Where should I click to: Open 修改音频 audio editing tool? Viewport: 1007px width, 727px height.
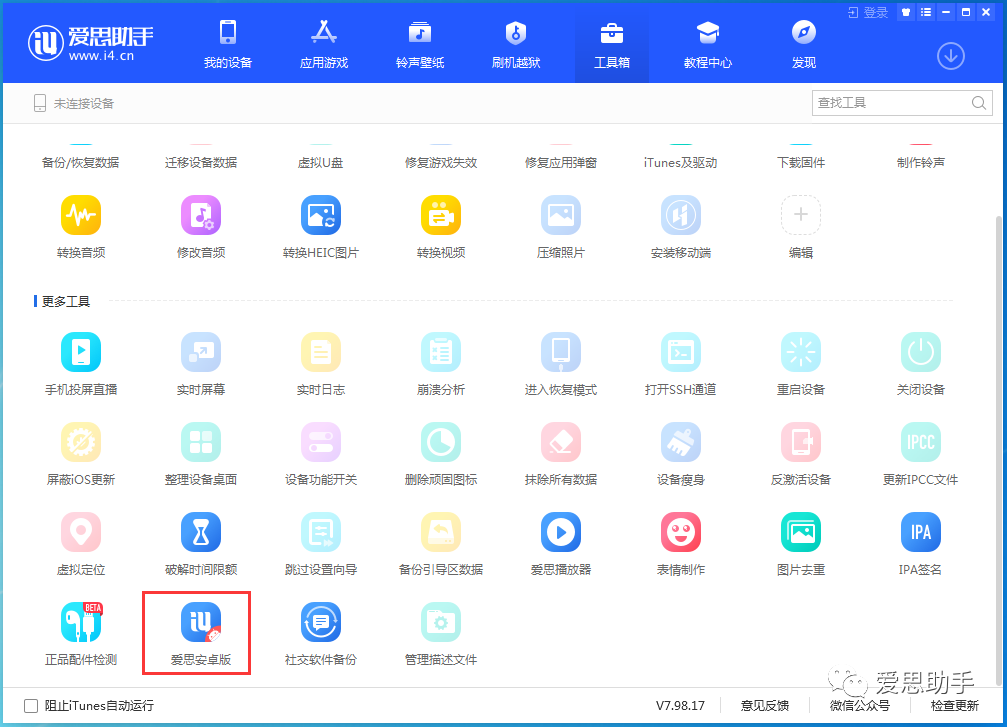201,215
